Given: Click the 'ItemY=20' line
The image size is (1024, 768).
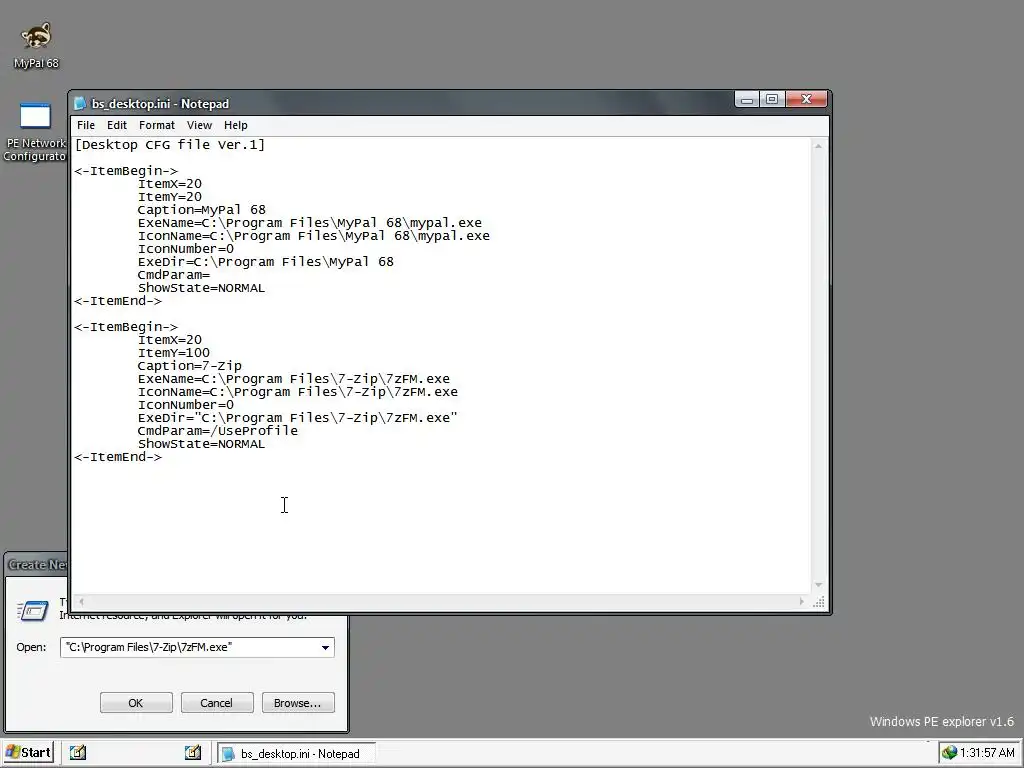Looking at the screenshot, I should (170, 197).
